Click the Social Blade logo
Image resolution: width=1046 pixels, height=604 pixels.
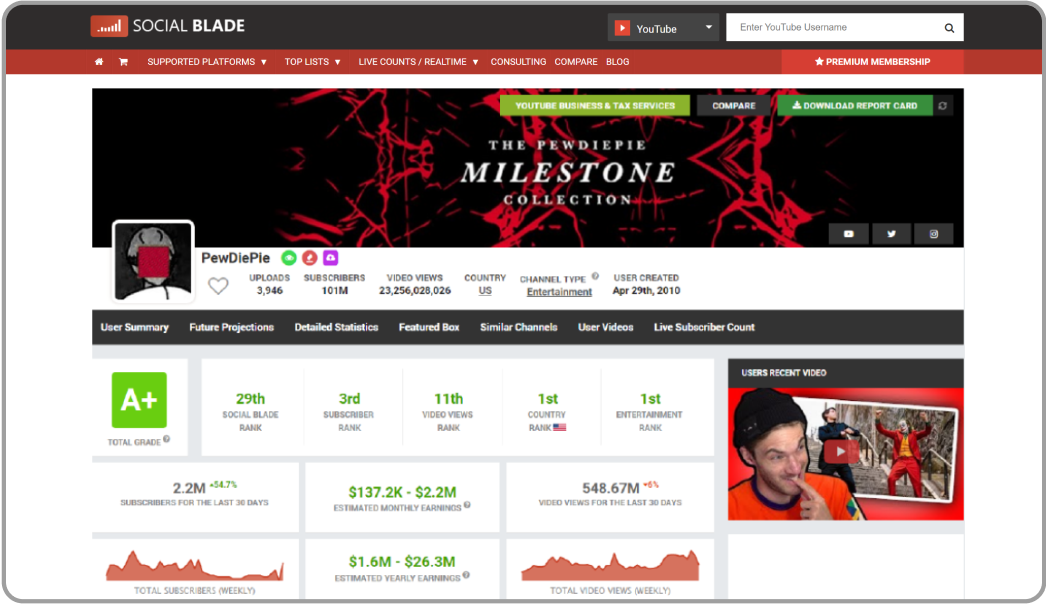168,26
